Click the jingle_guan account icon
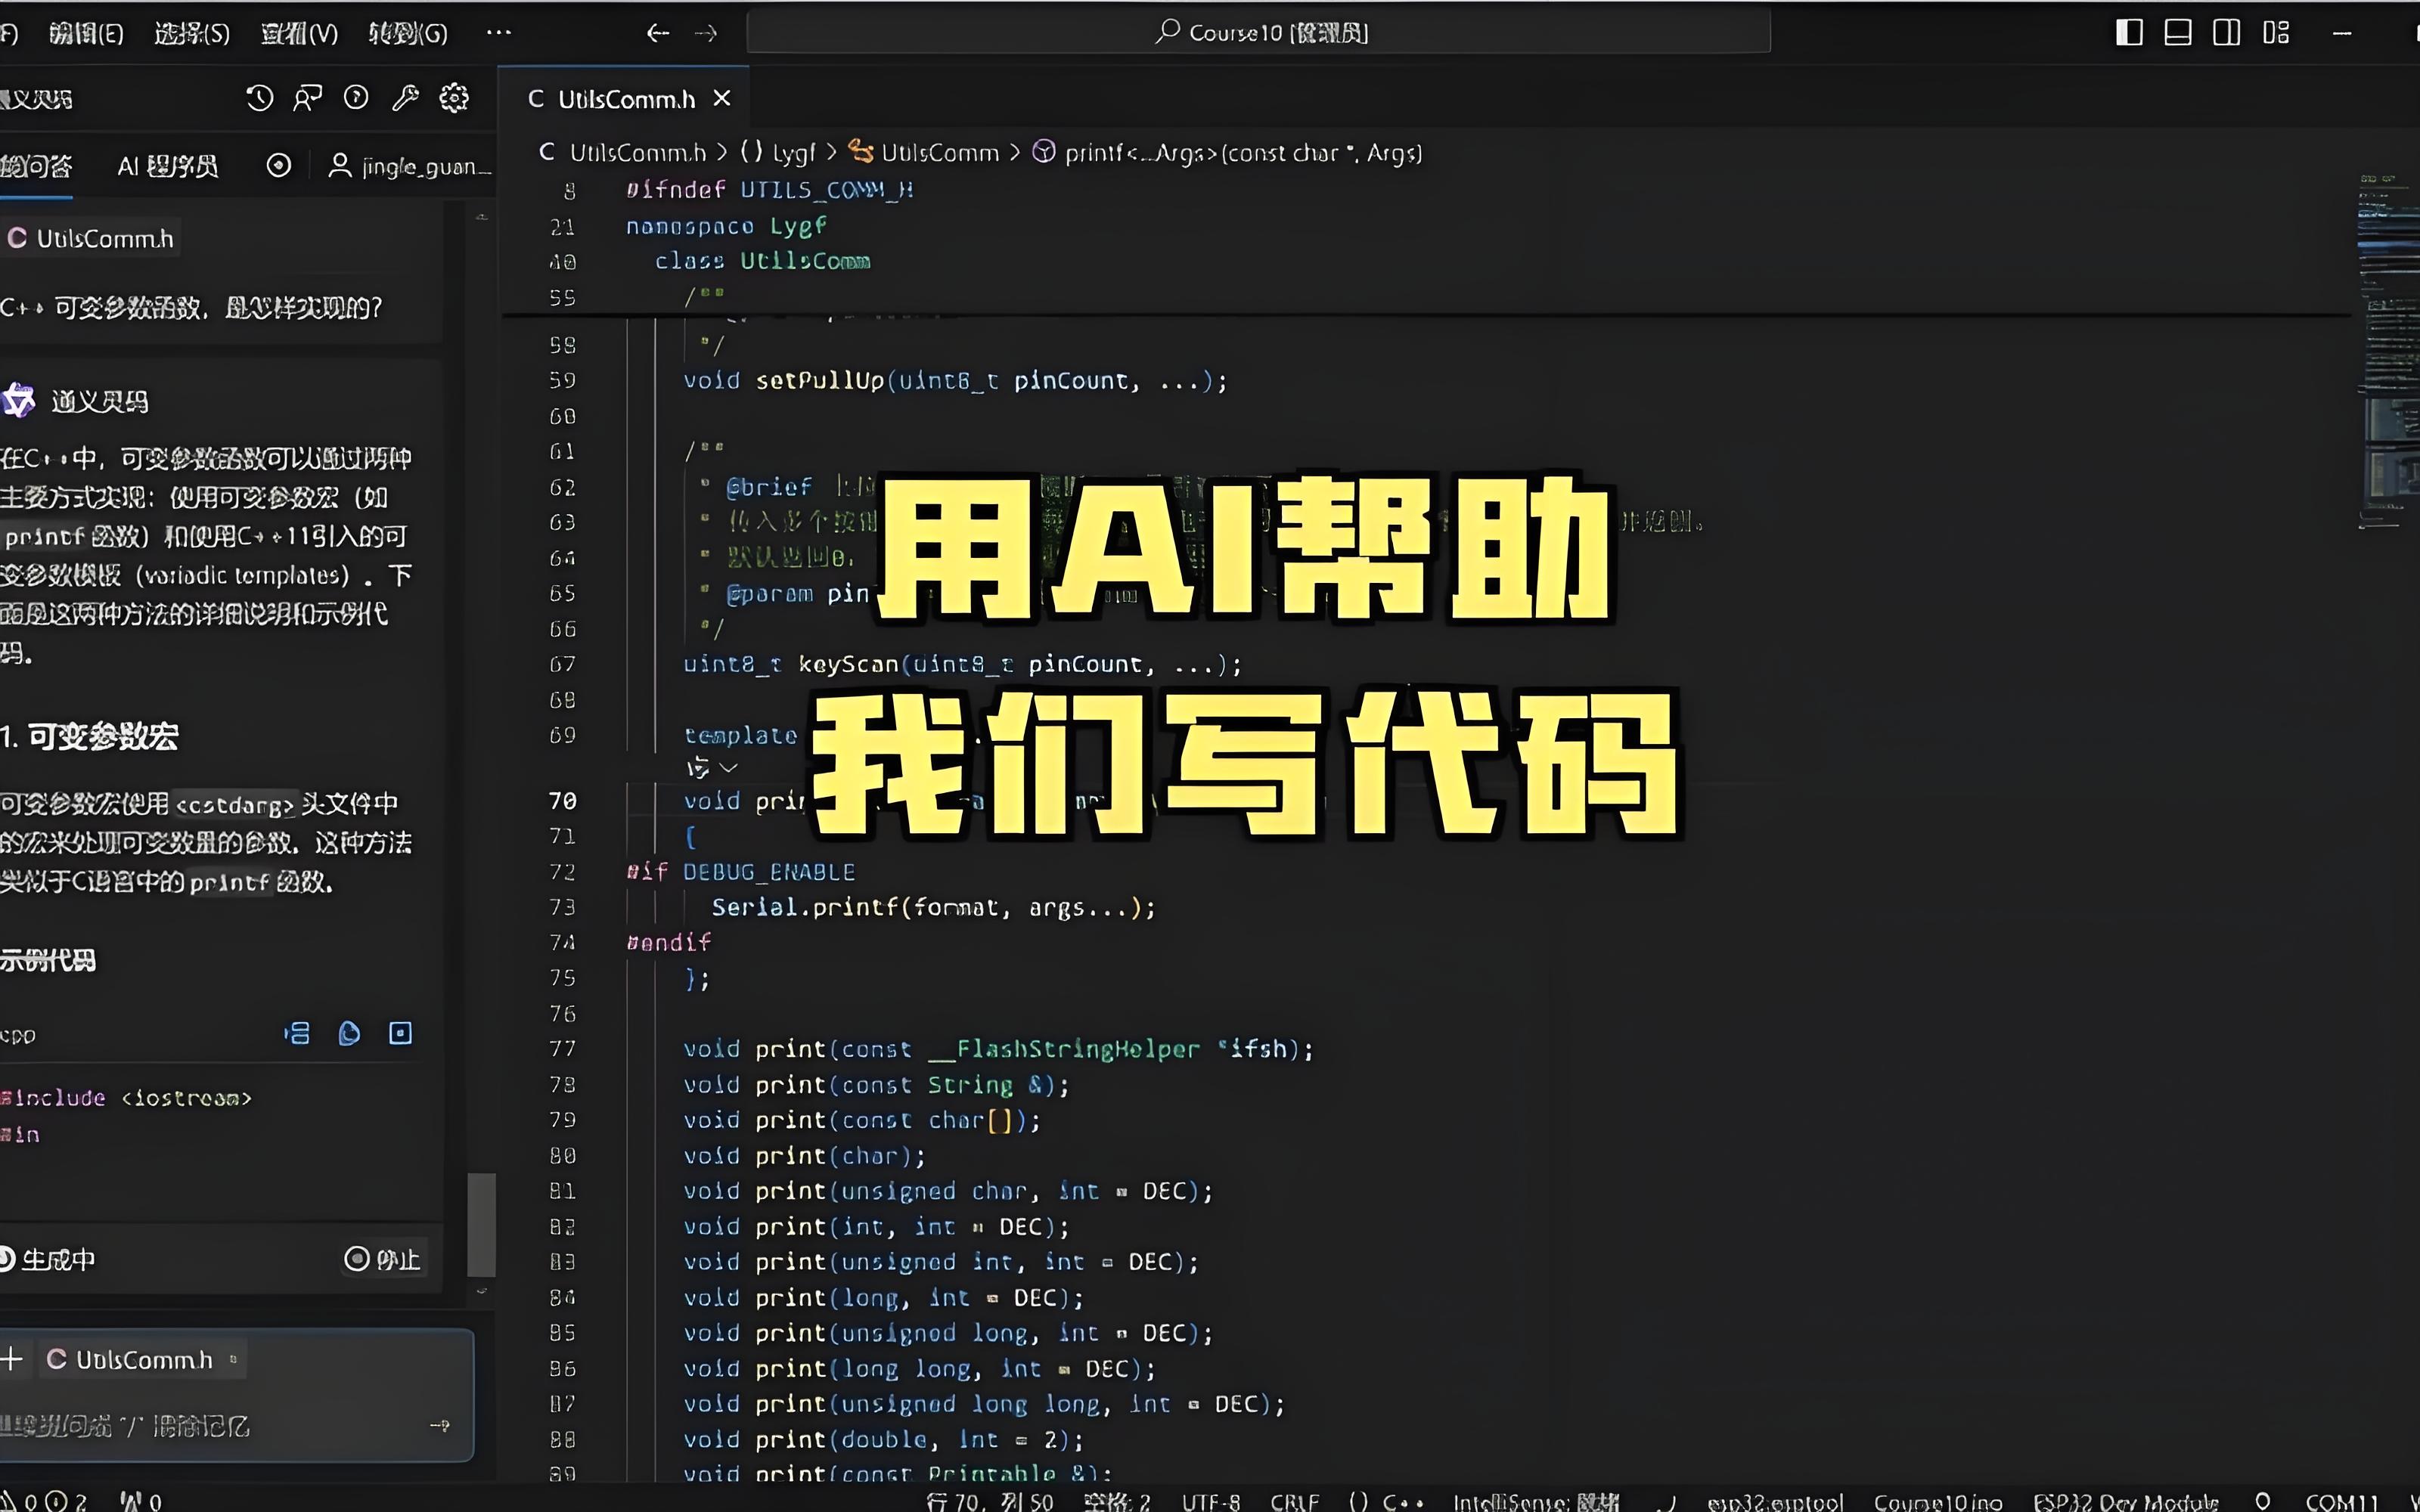 pos(338,166)
